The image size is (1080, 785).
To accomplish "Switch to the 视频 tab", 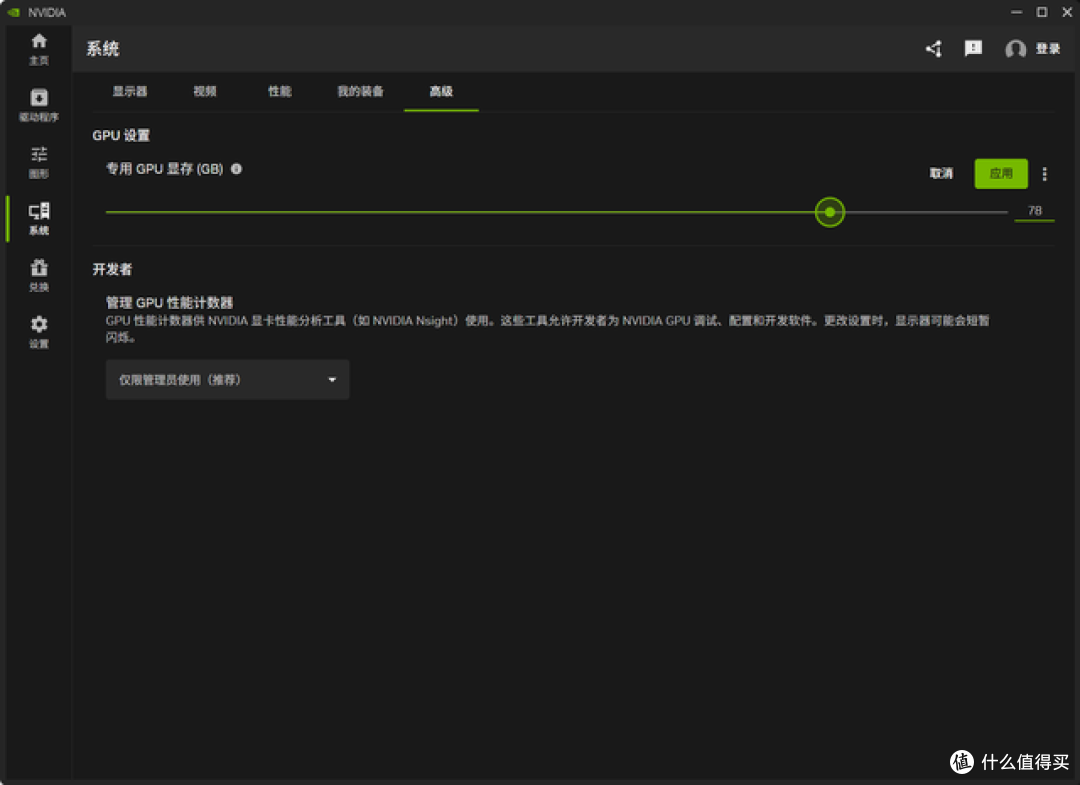I will [x=205, y=91].
